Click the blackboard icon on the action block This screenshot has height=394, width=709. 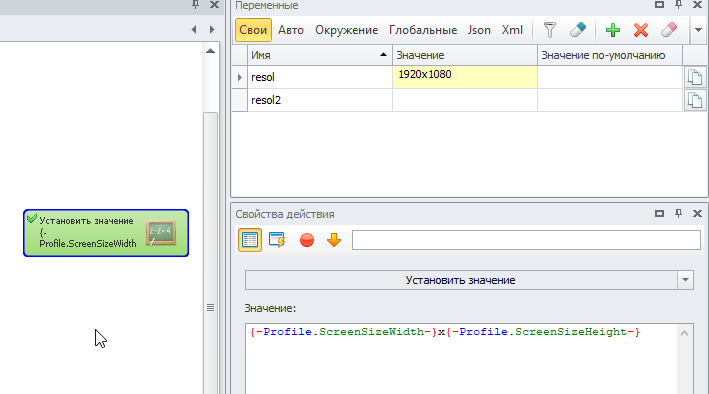coord(161,233)
